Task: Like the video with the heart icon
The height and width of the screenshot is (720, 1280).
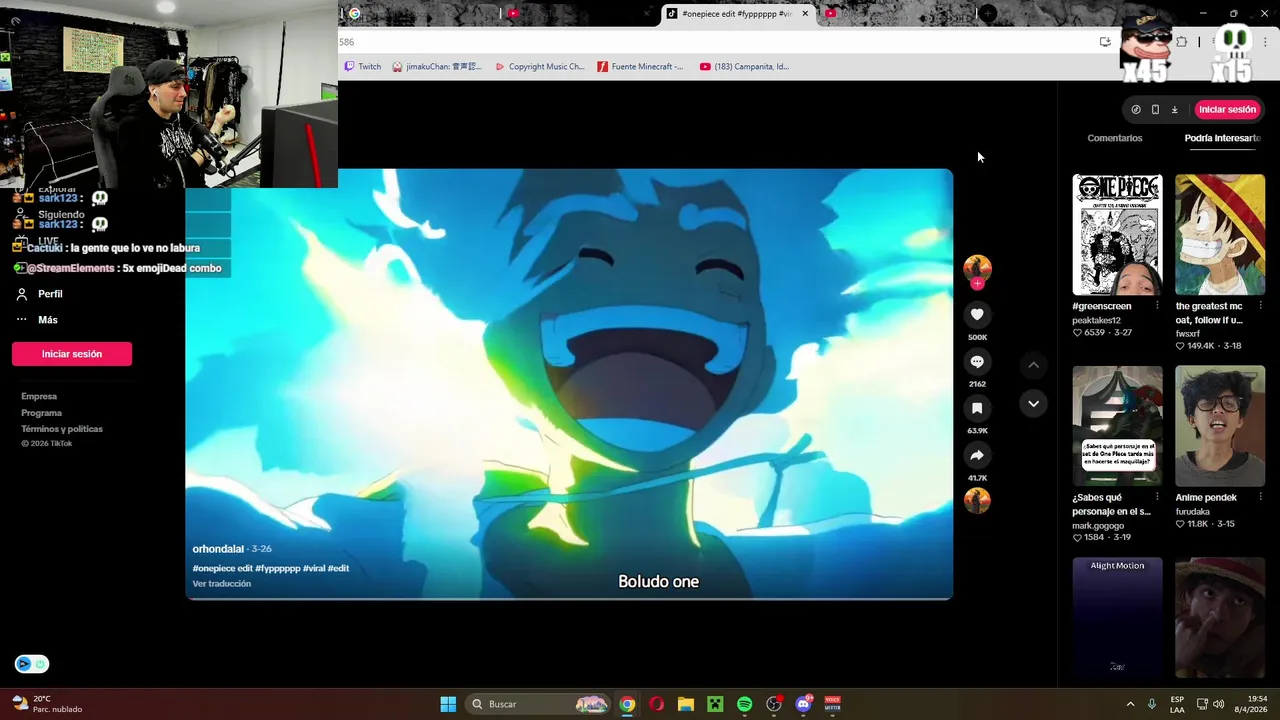Action: coord(977,314)
